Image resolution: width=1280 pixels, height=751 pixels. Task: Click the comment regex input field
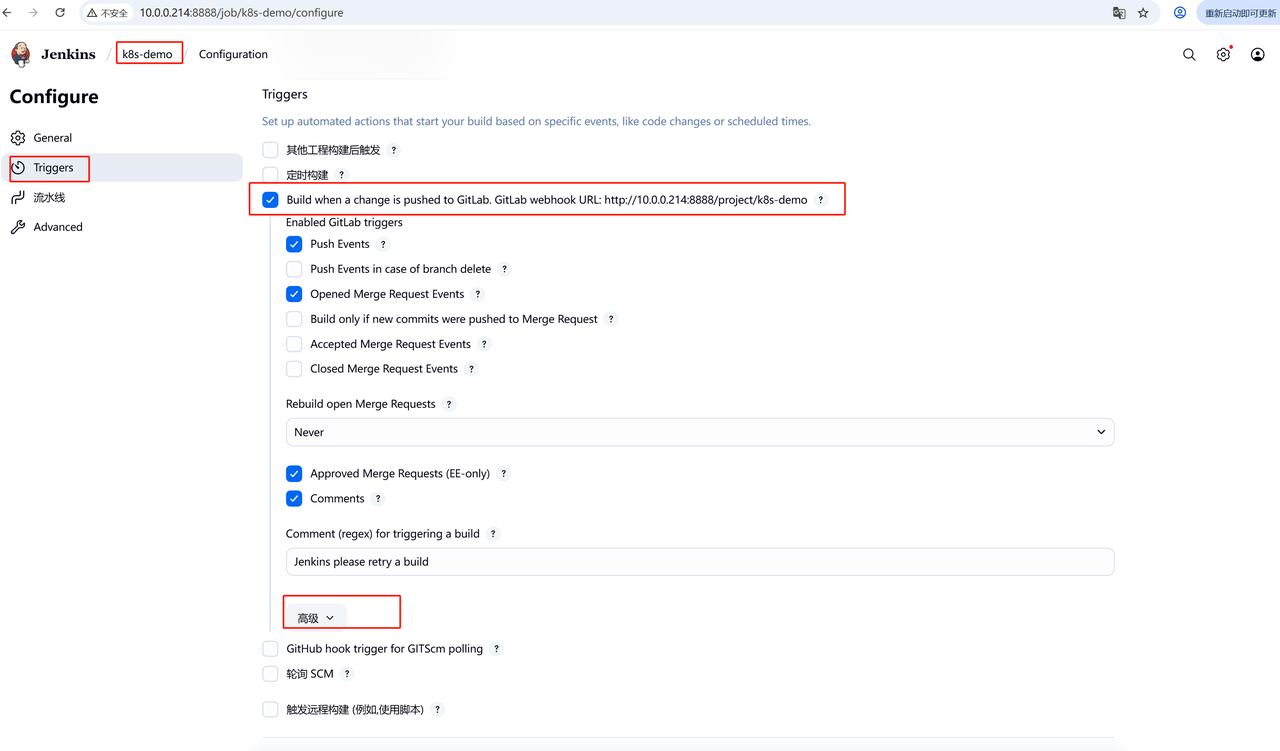(x=699, y=562)
